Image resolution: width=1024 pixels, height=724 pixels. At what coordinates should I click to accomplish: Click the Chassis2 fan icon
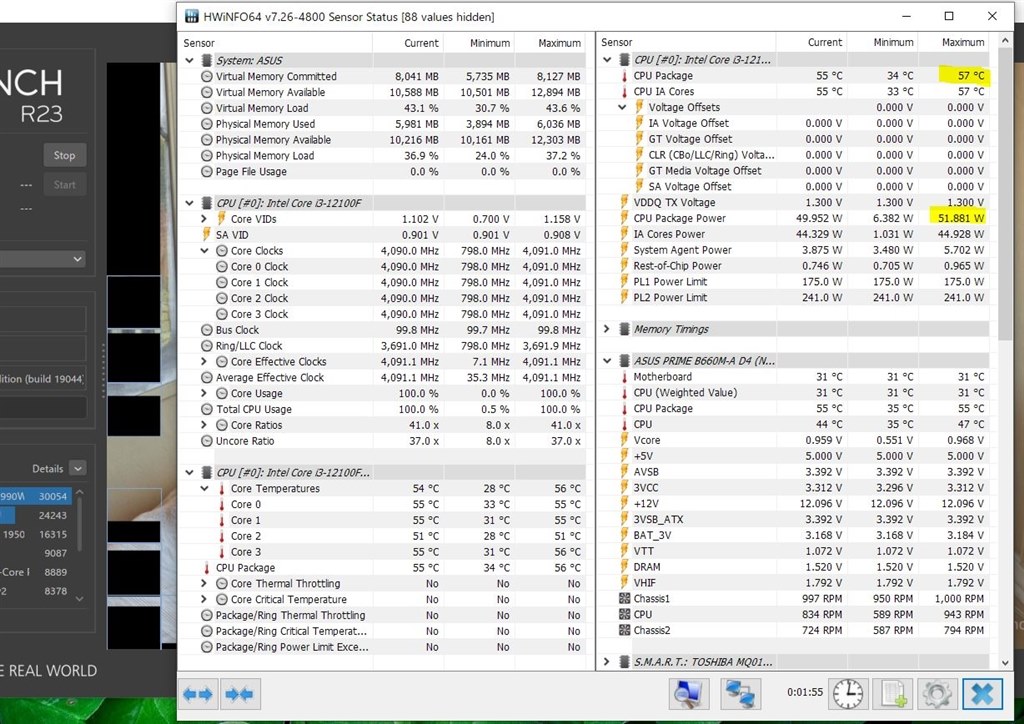pyautogui.click(x=624, y=631)
